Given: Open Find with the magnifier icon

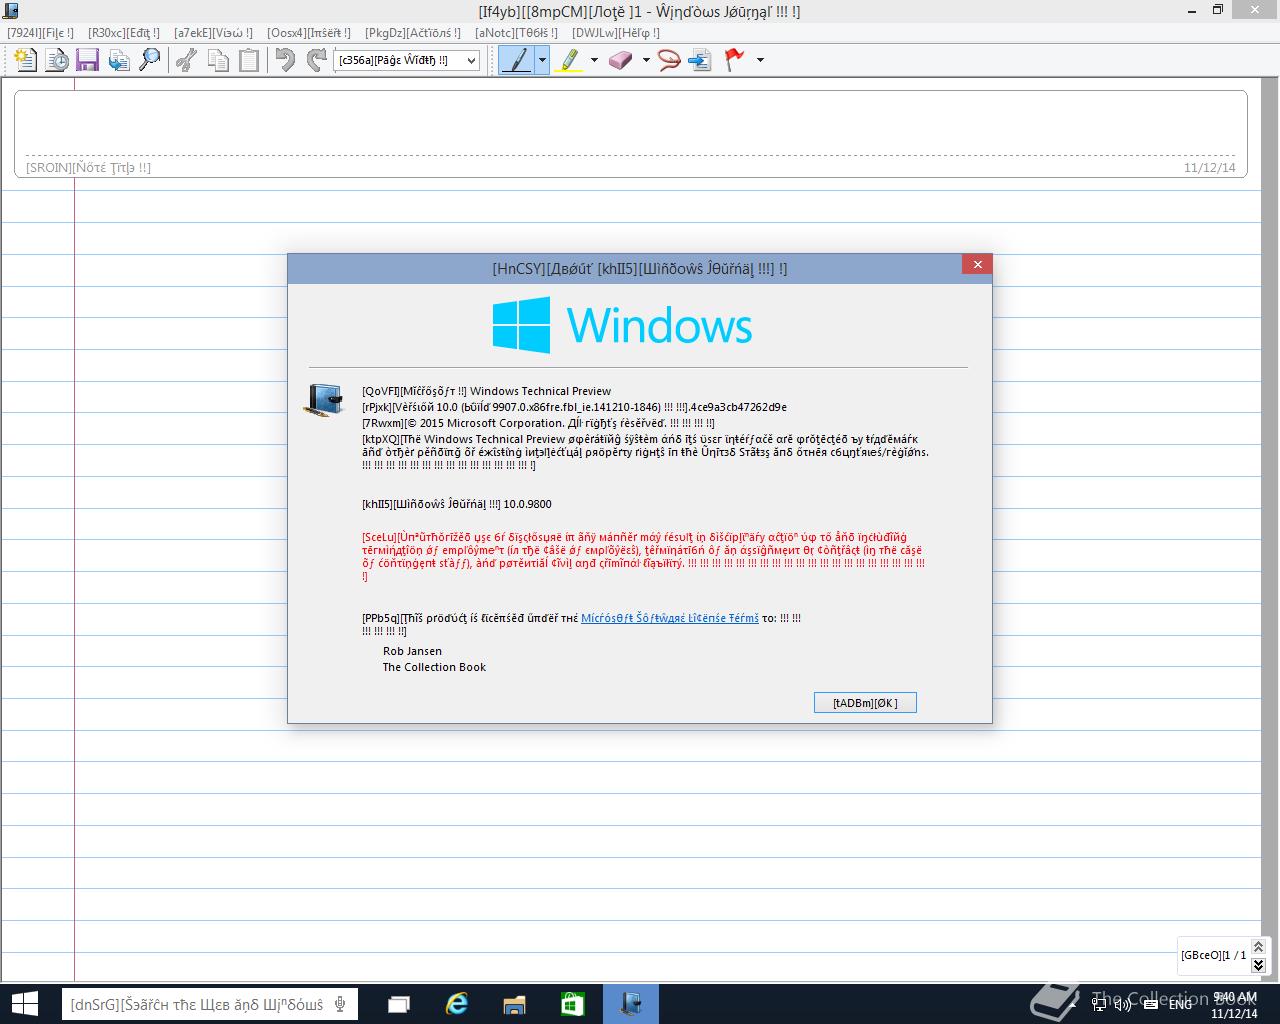Looking at the screenshot, I should tap(150, 60).
